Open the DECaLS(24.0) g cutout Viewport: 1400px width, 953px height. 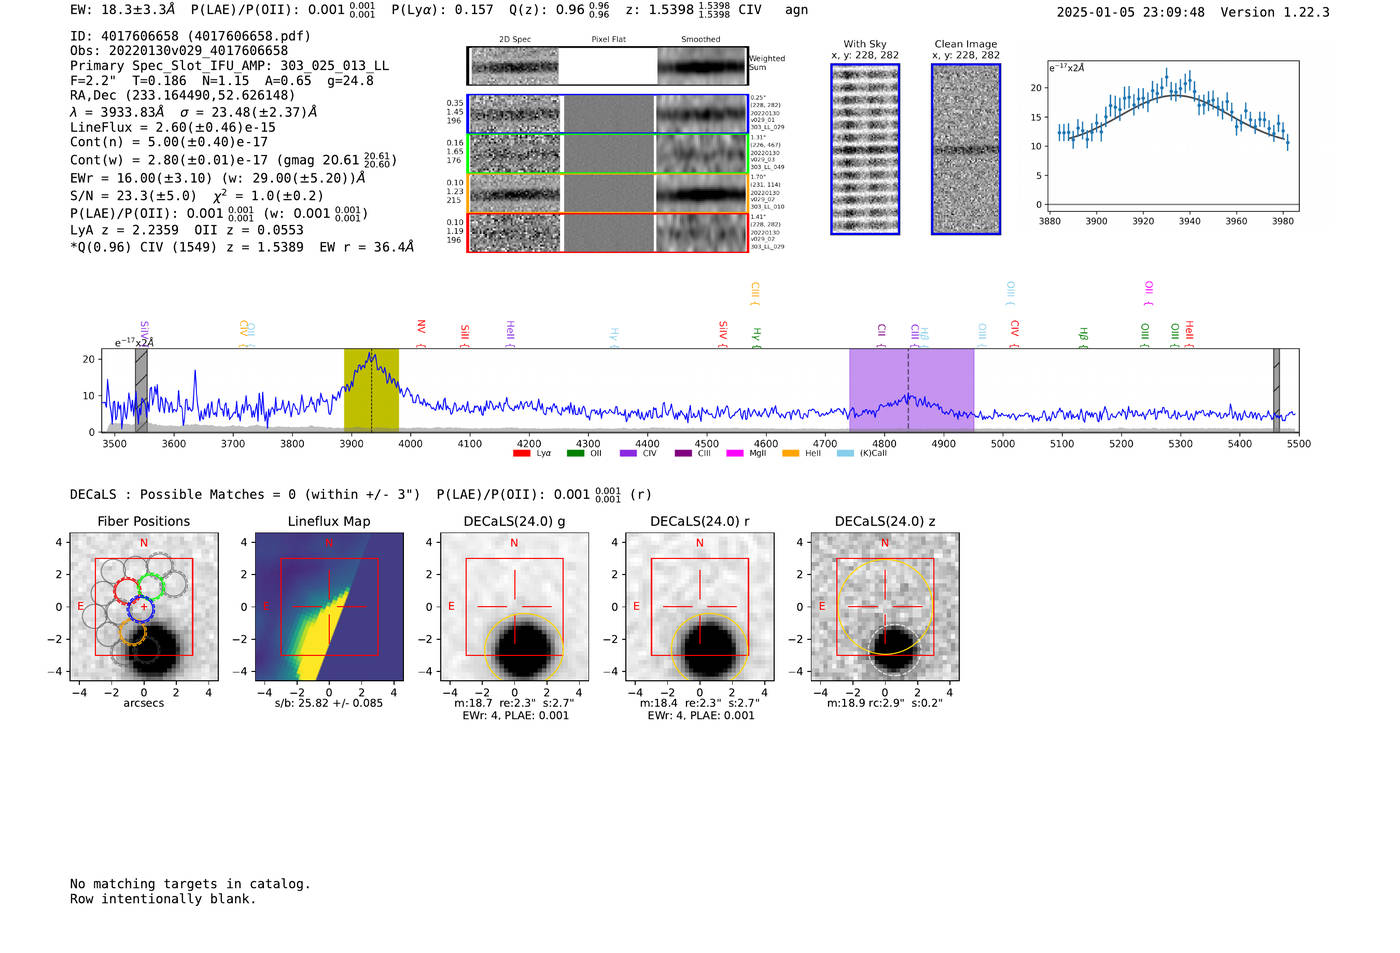click(514, 607)
